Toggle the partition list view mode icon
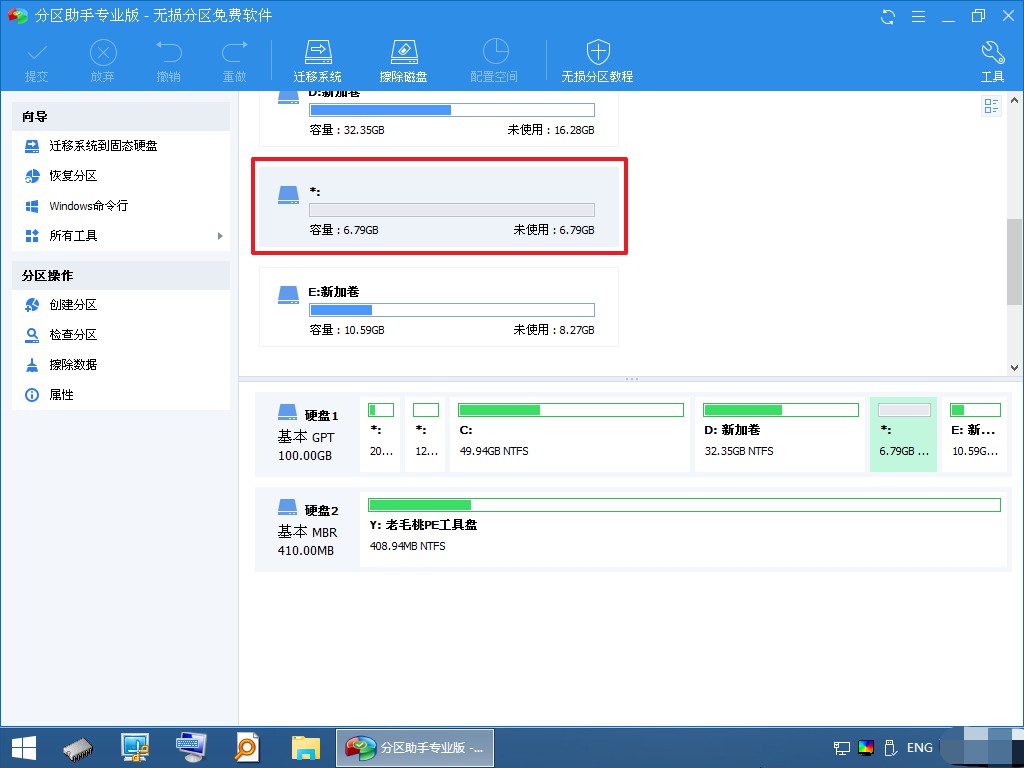 [x=991, y=106]
